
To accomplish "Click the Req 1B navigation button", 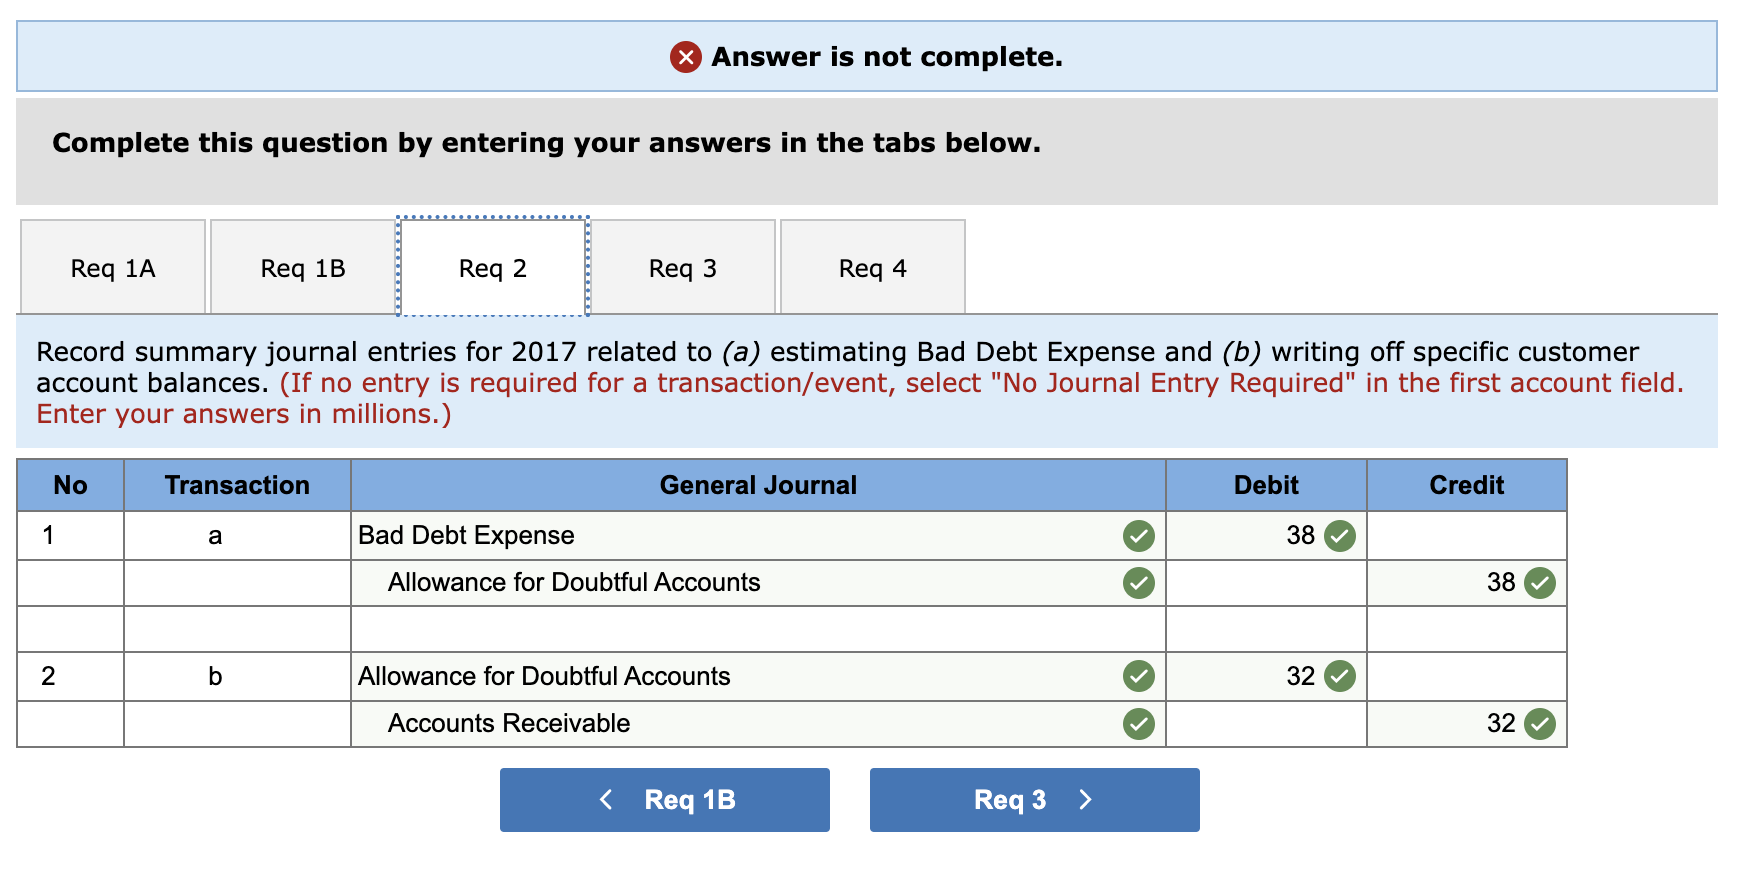I will (x=664, y=799).
